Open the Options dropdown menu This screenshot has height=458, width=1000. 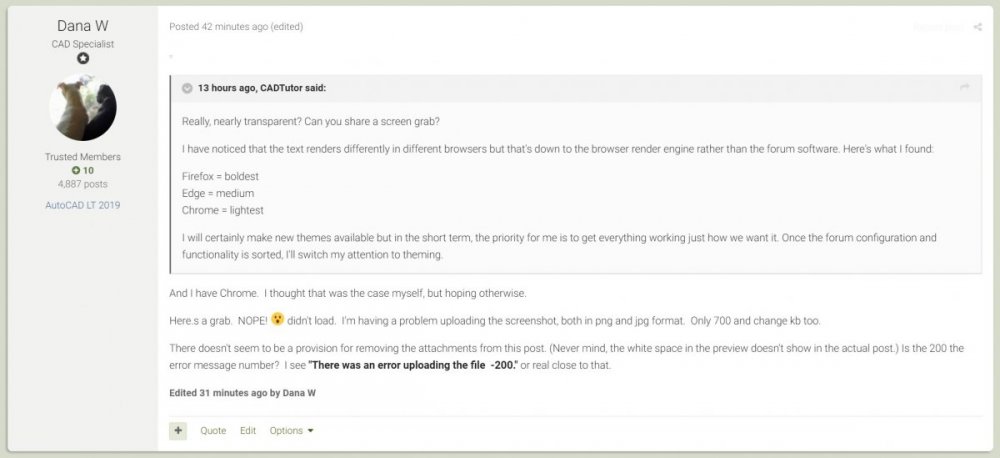(291, 431)
